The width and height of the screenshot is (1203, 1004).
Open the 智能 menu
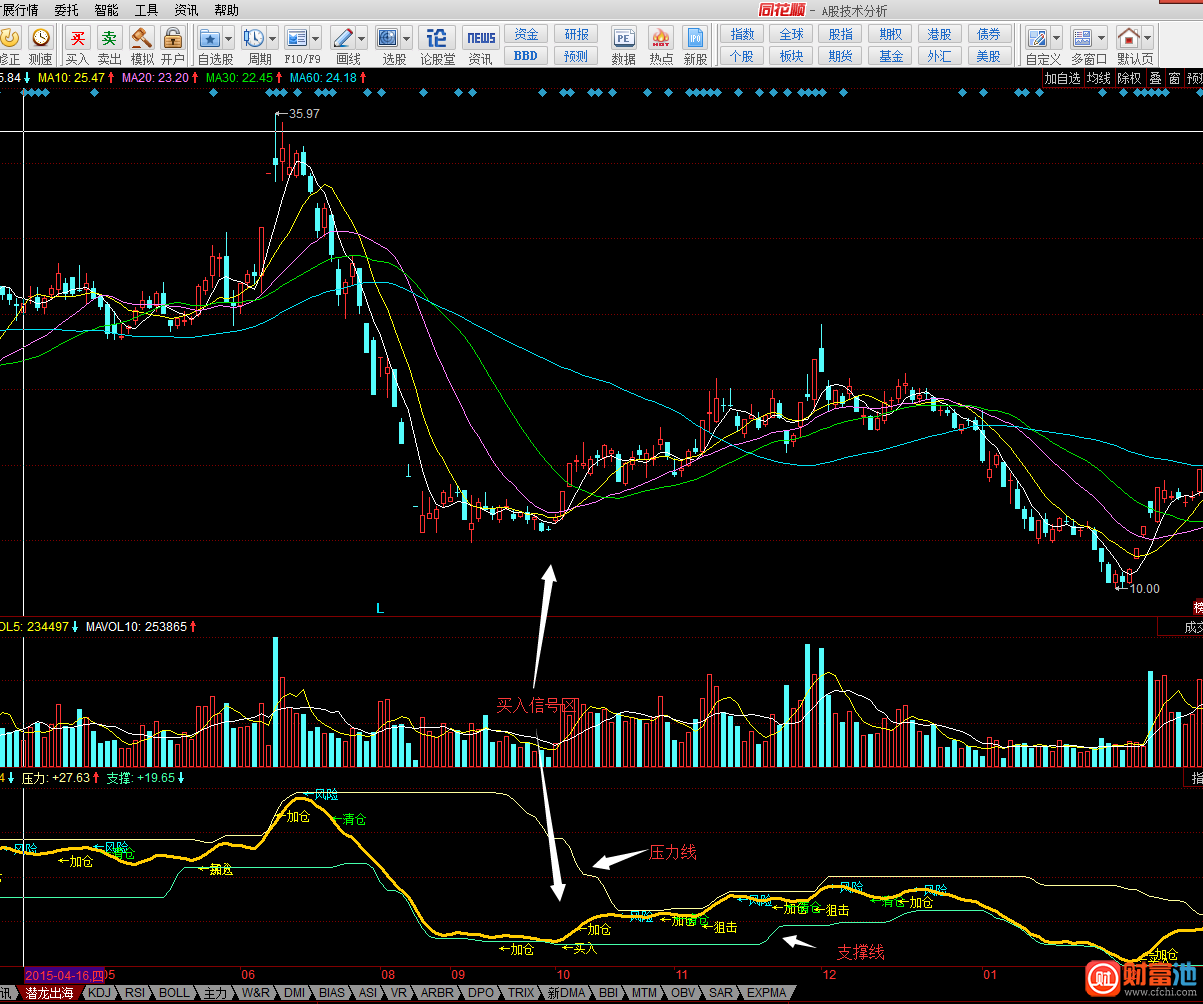point(106,10)
